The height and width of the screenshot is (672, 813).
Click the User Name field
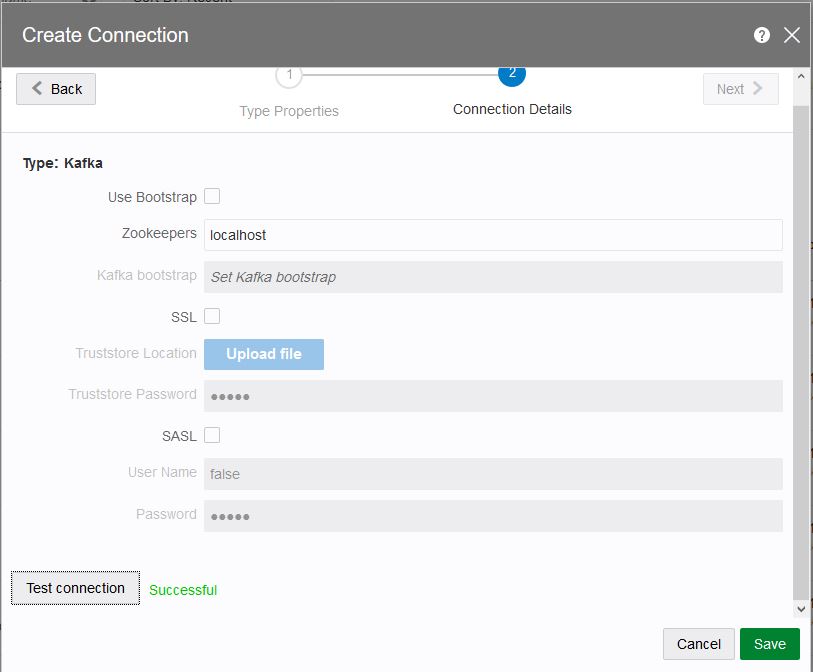pos(493,474)
